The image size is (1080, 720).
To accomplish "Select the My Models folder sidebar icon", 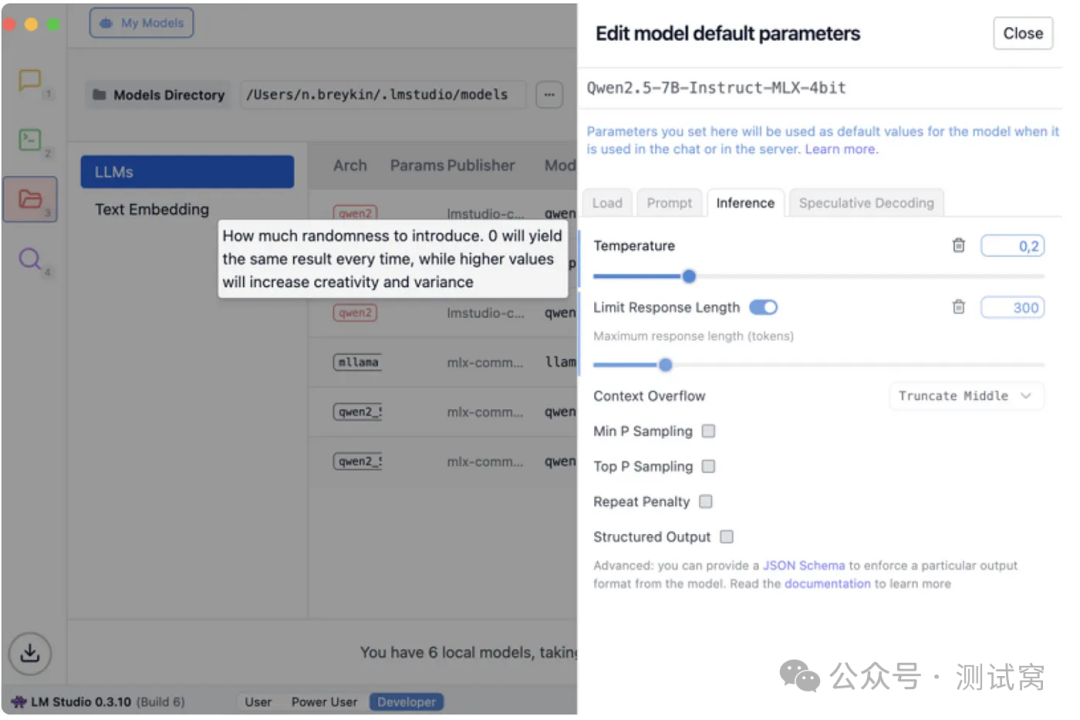I will coord(30,200).
